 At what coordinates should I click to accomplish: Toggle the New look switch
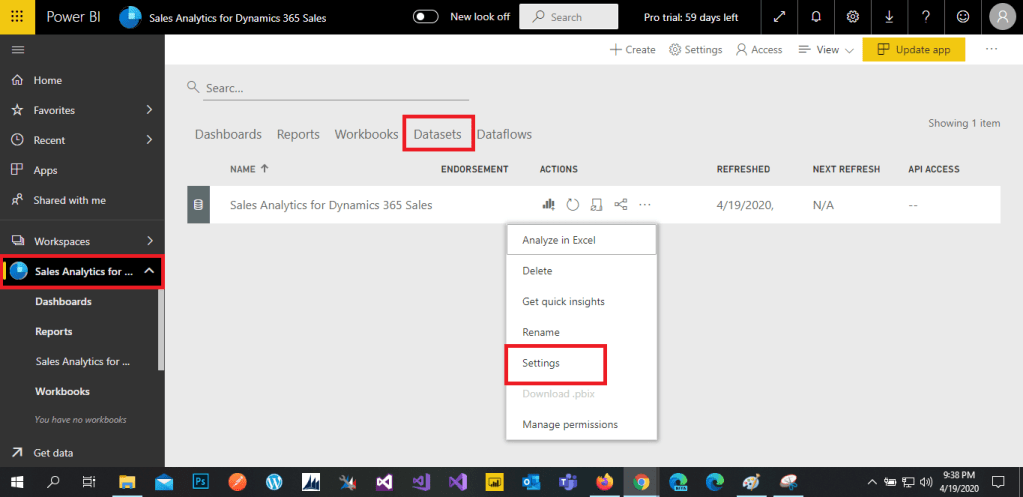pos(426,17)
